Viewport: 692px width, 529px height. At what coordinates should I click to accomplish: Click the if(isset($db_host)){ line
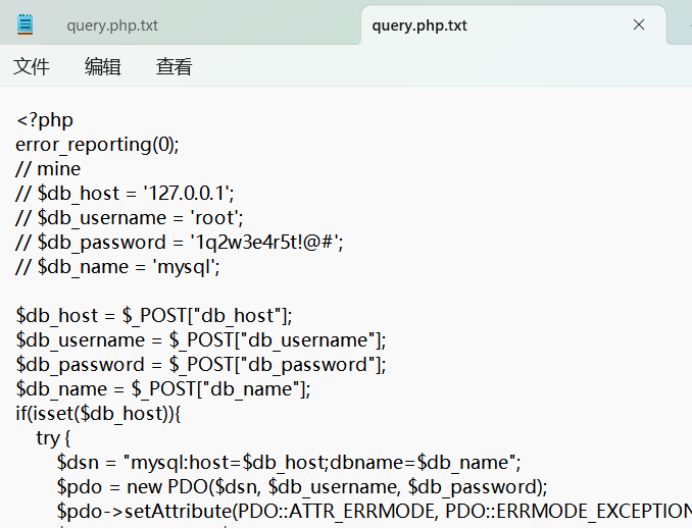coord(98,413)
